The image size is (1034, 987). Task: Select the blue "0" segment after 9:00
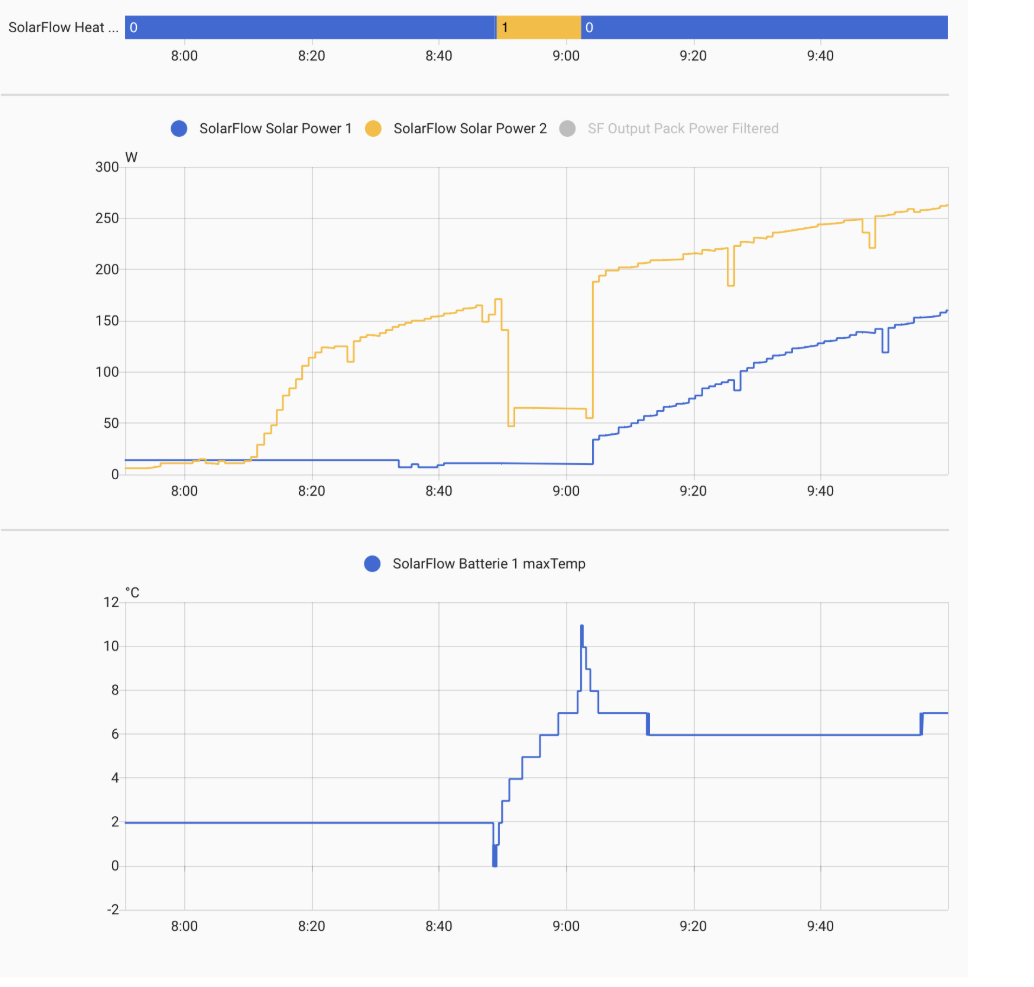point(765,27)
